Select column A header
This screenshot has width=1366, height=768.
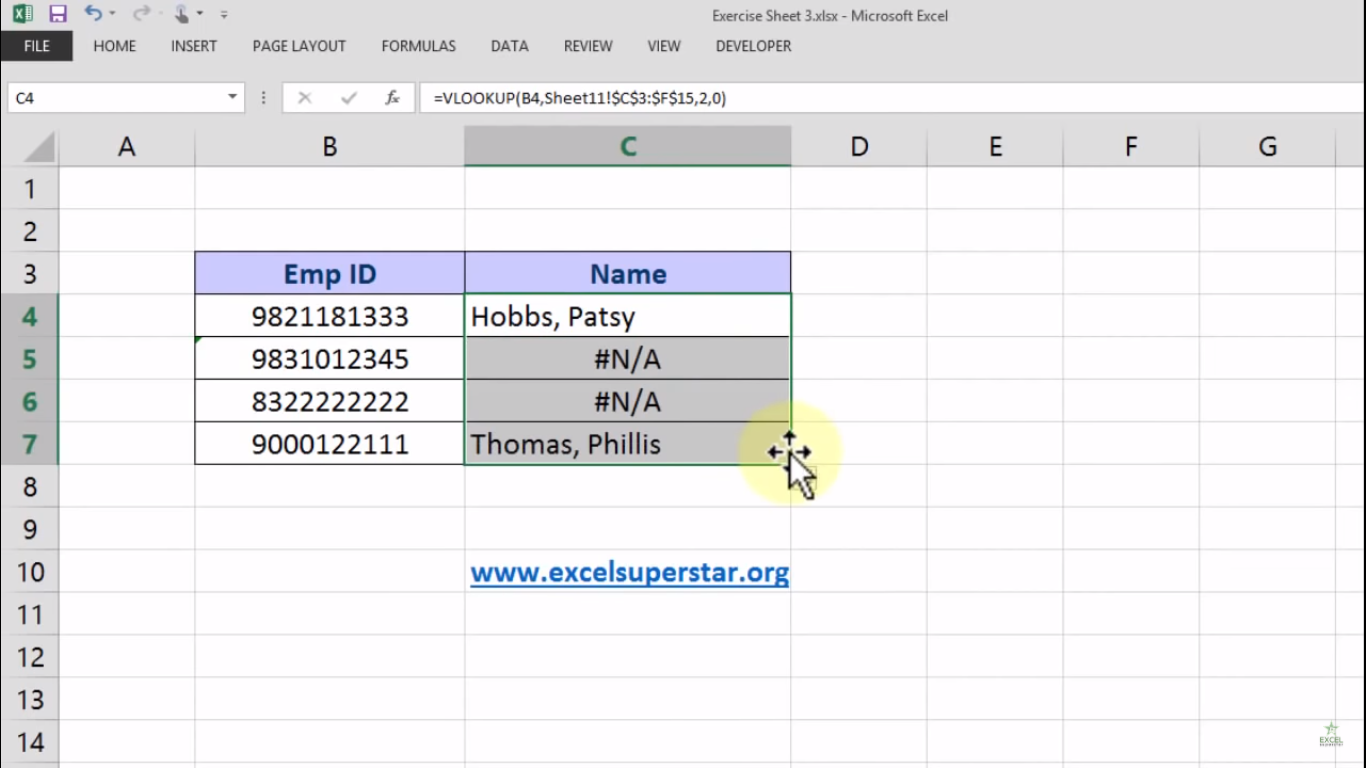click(127, 147)
